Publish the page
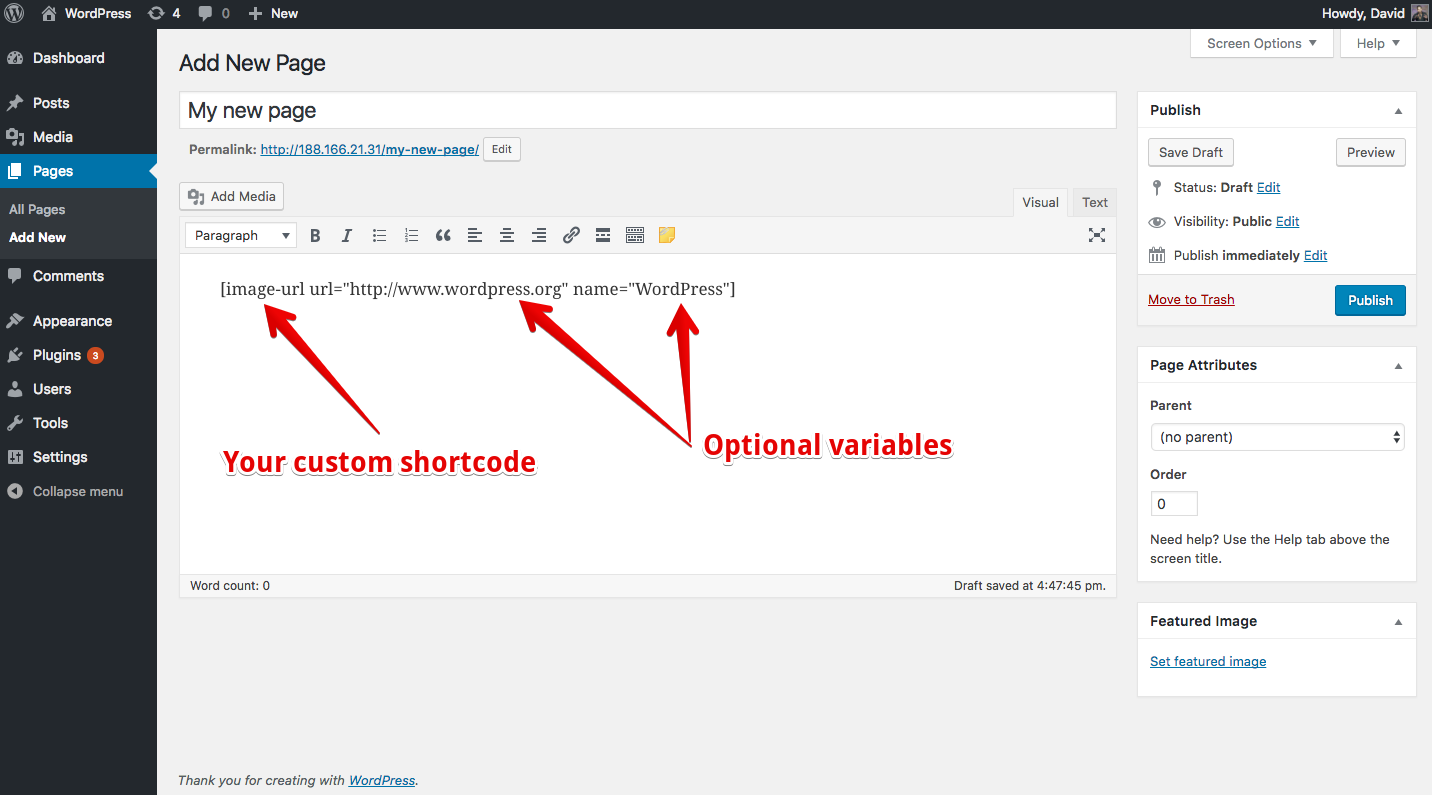Image resolution: width=1432 pixels, height=795 pixels. [1370, 300]
